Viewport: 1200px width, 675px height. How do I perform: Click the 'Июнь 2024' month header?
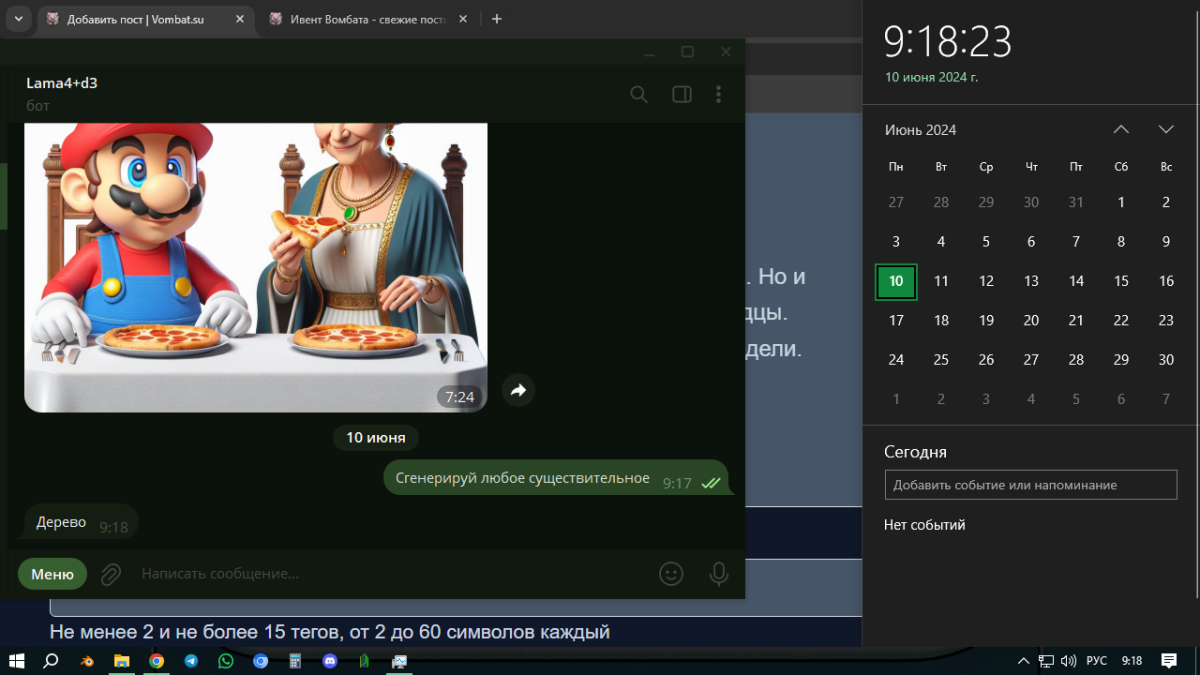point(920,130)
